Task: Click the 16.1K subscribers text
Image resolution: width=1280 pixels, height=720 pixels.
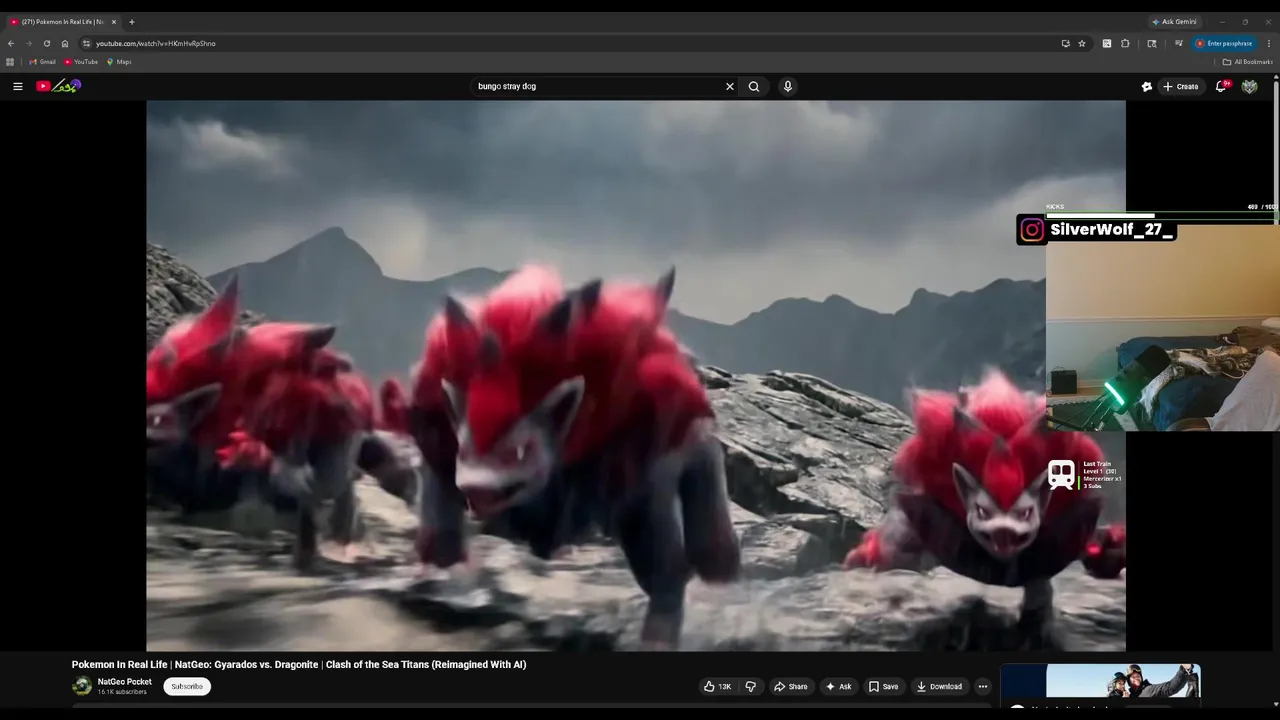Action: [x=122, y=692]
